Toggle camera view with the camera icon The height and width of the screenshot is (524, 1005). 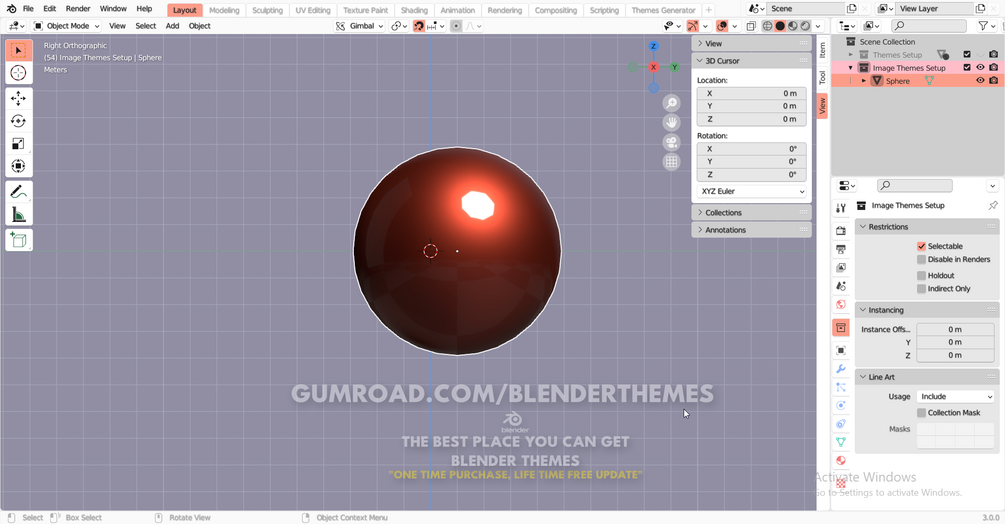[671, 142]
